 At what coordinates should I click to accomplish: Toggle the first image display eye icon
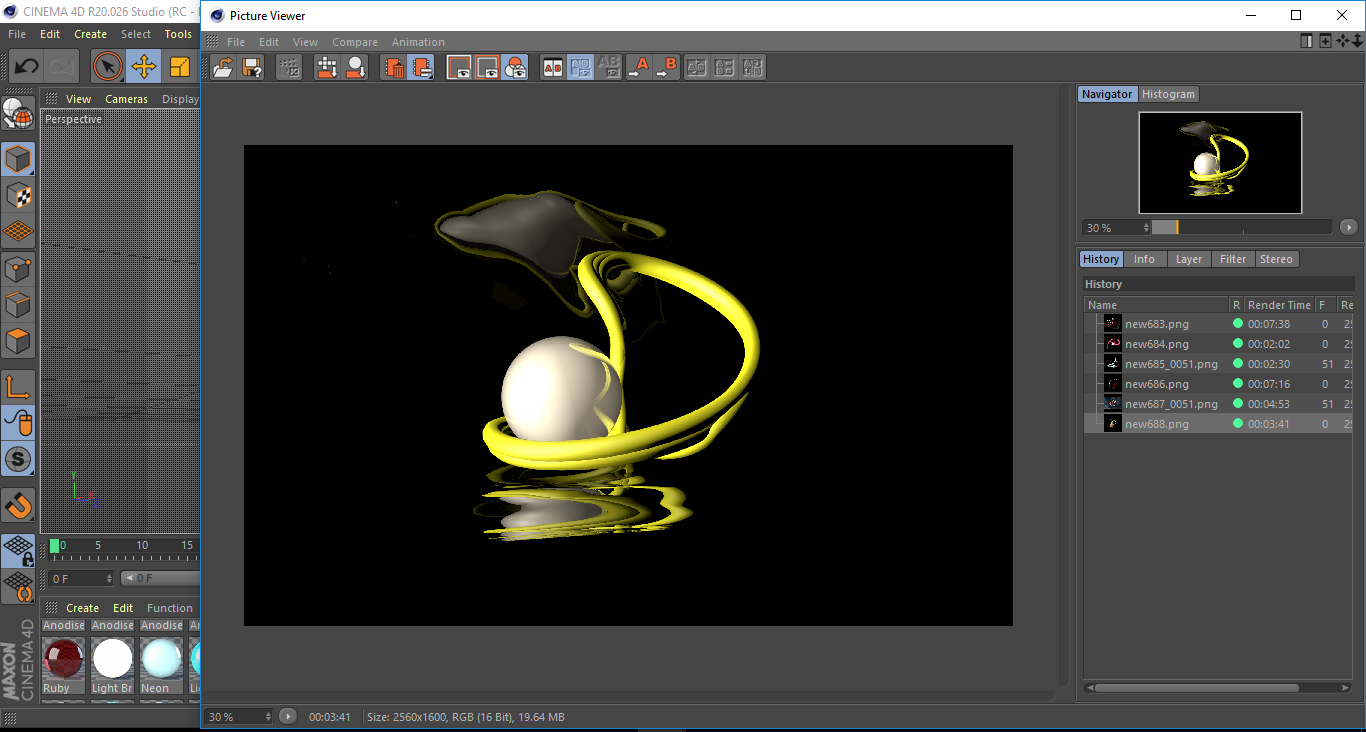(459, 67)
